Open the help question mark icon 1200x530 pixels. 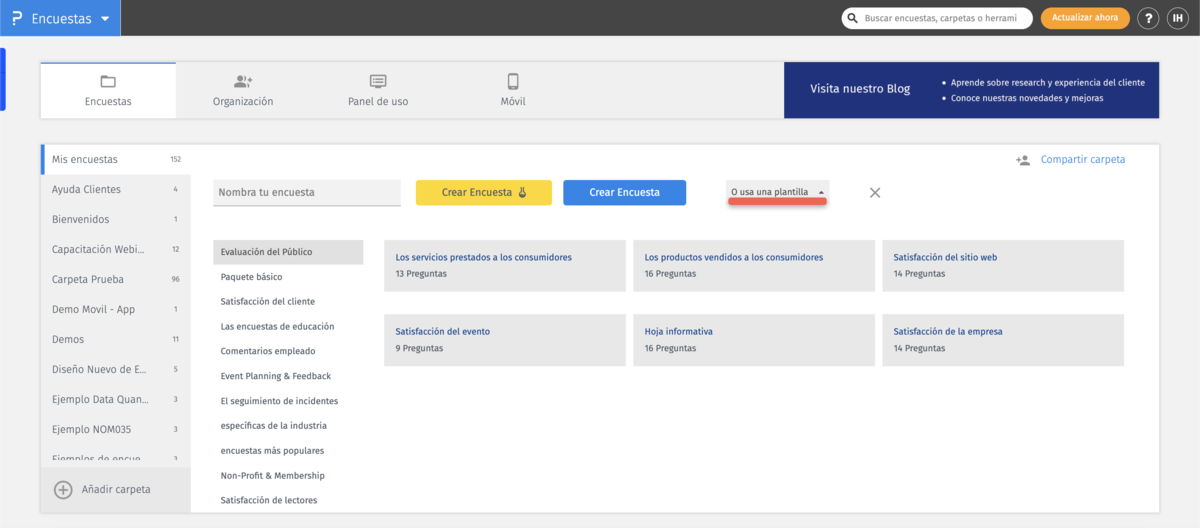coord(1148,18)
